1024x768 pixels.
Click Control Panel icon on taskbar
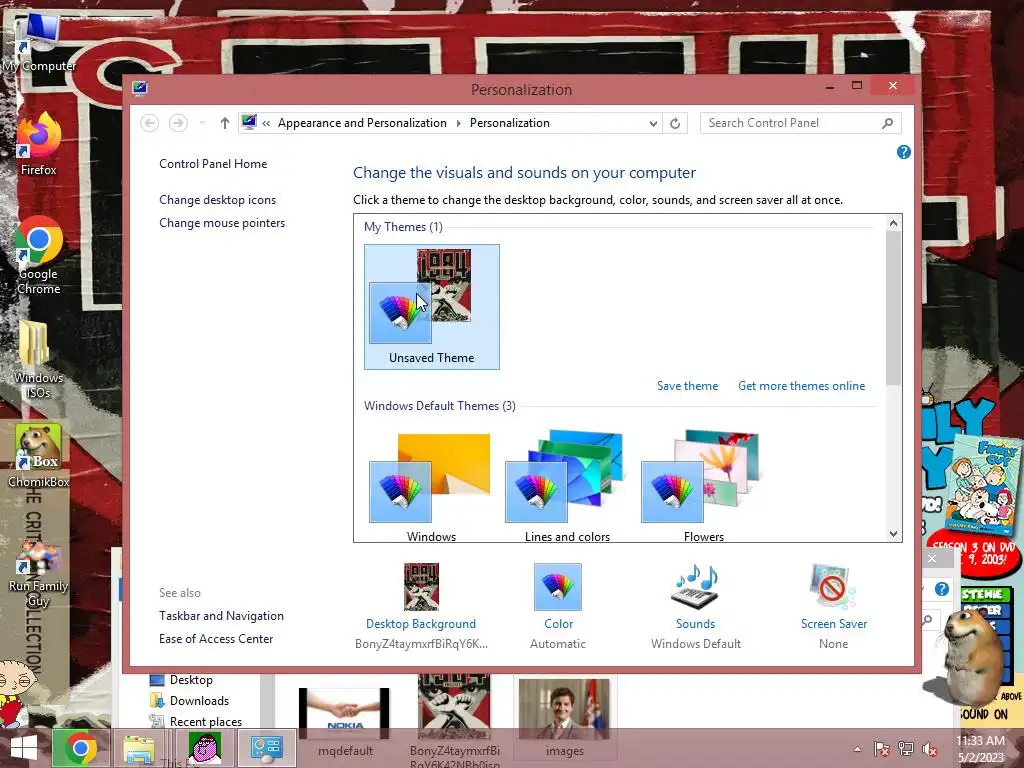[266, 748]
